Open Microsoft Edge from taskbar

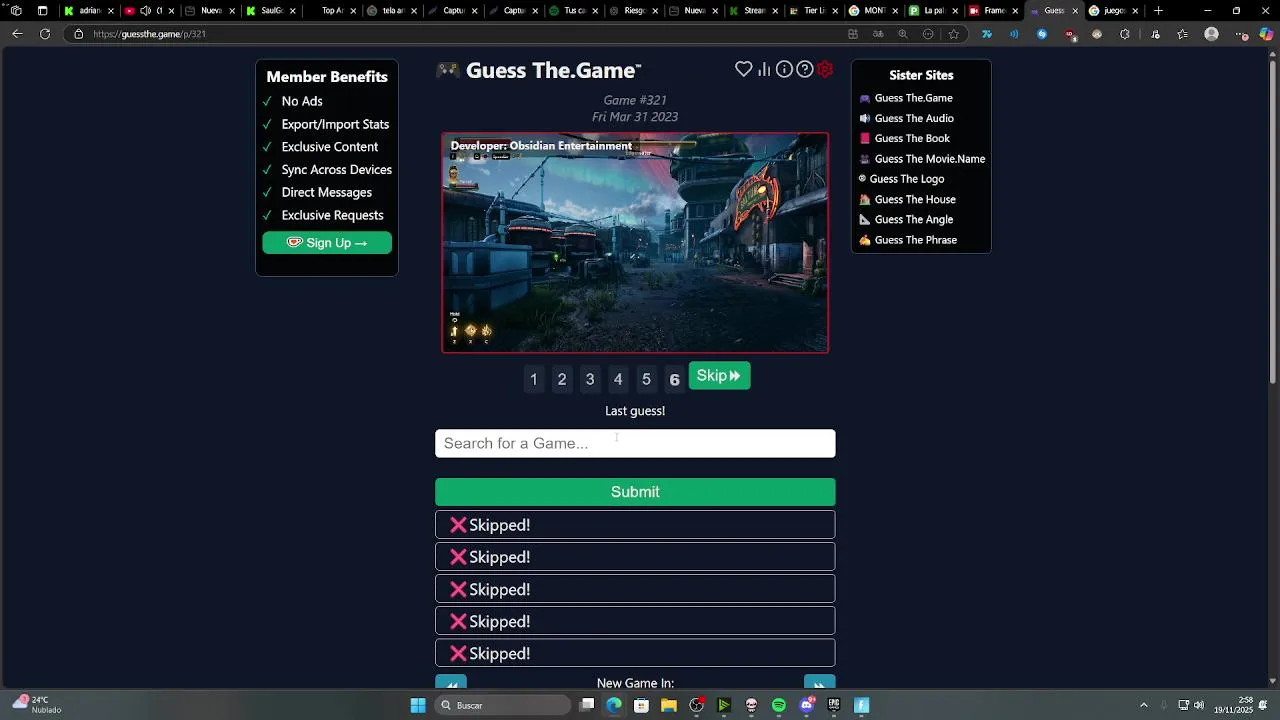614,705
